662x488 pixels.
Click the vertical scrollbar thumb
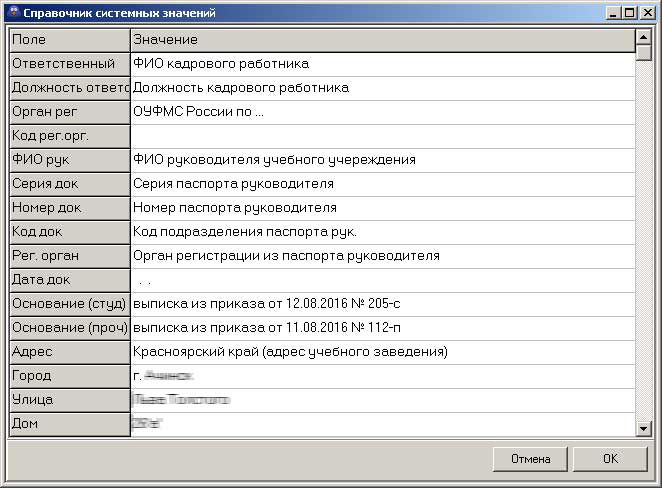(643, 53)
